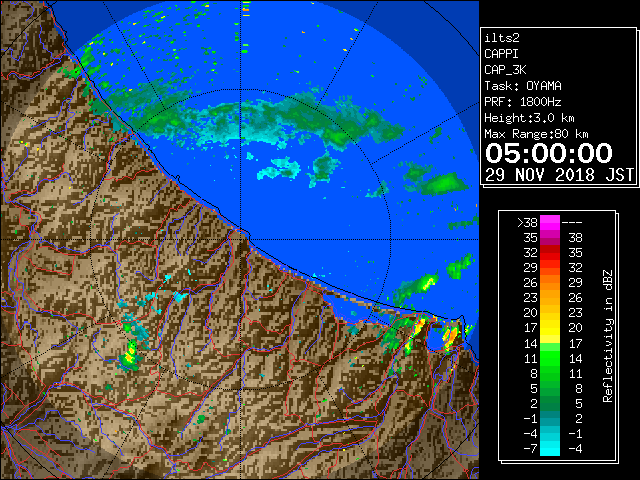Image resolution: width=640 pixels, height=480 pixels.
Task: Click the ">38" legend value
Action: [527, 222]
